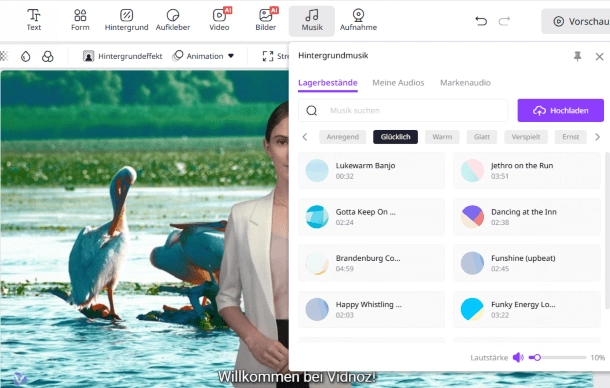Select the Anregend mood tag
The image size is (610, 388).
pos(343,137)
